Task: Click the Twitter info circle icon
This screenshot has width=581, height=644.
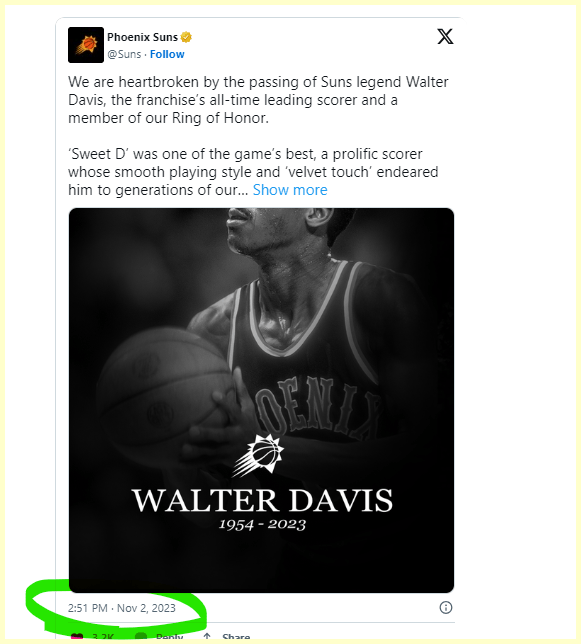Action: click(x=446, y=607)
